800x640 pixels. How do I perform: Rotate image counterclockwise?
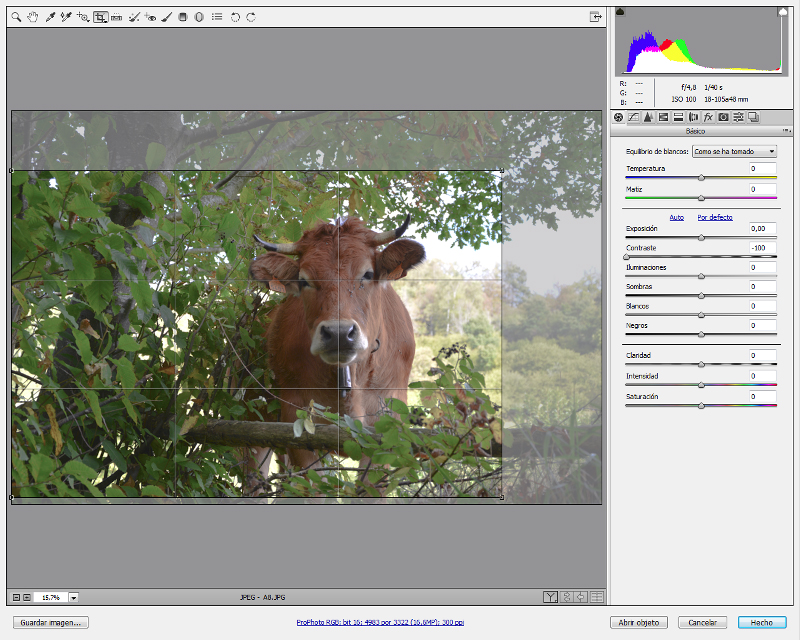pos(235,17)
